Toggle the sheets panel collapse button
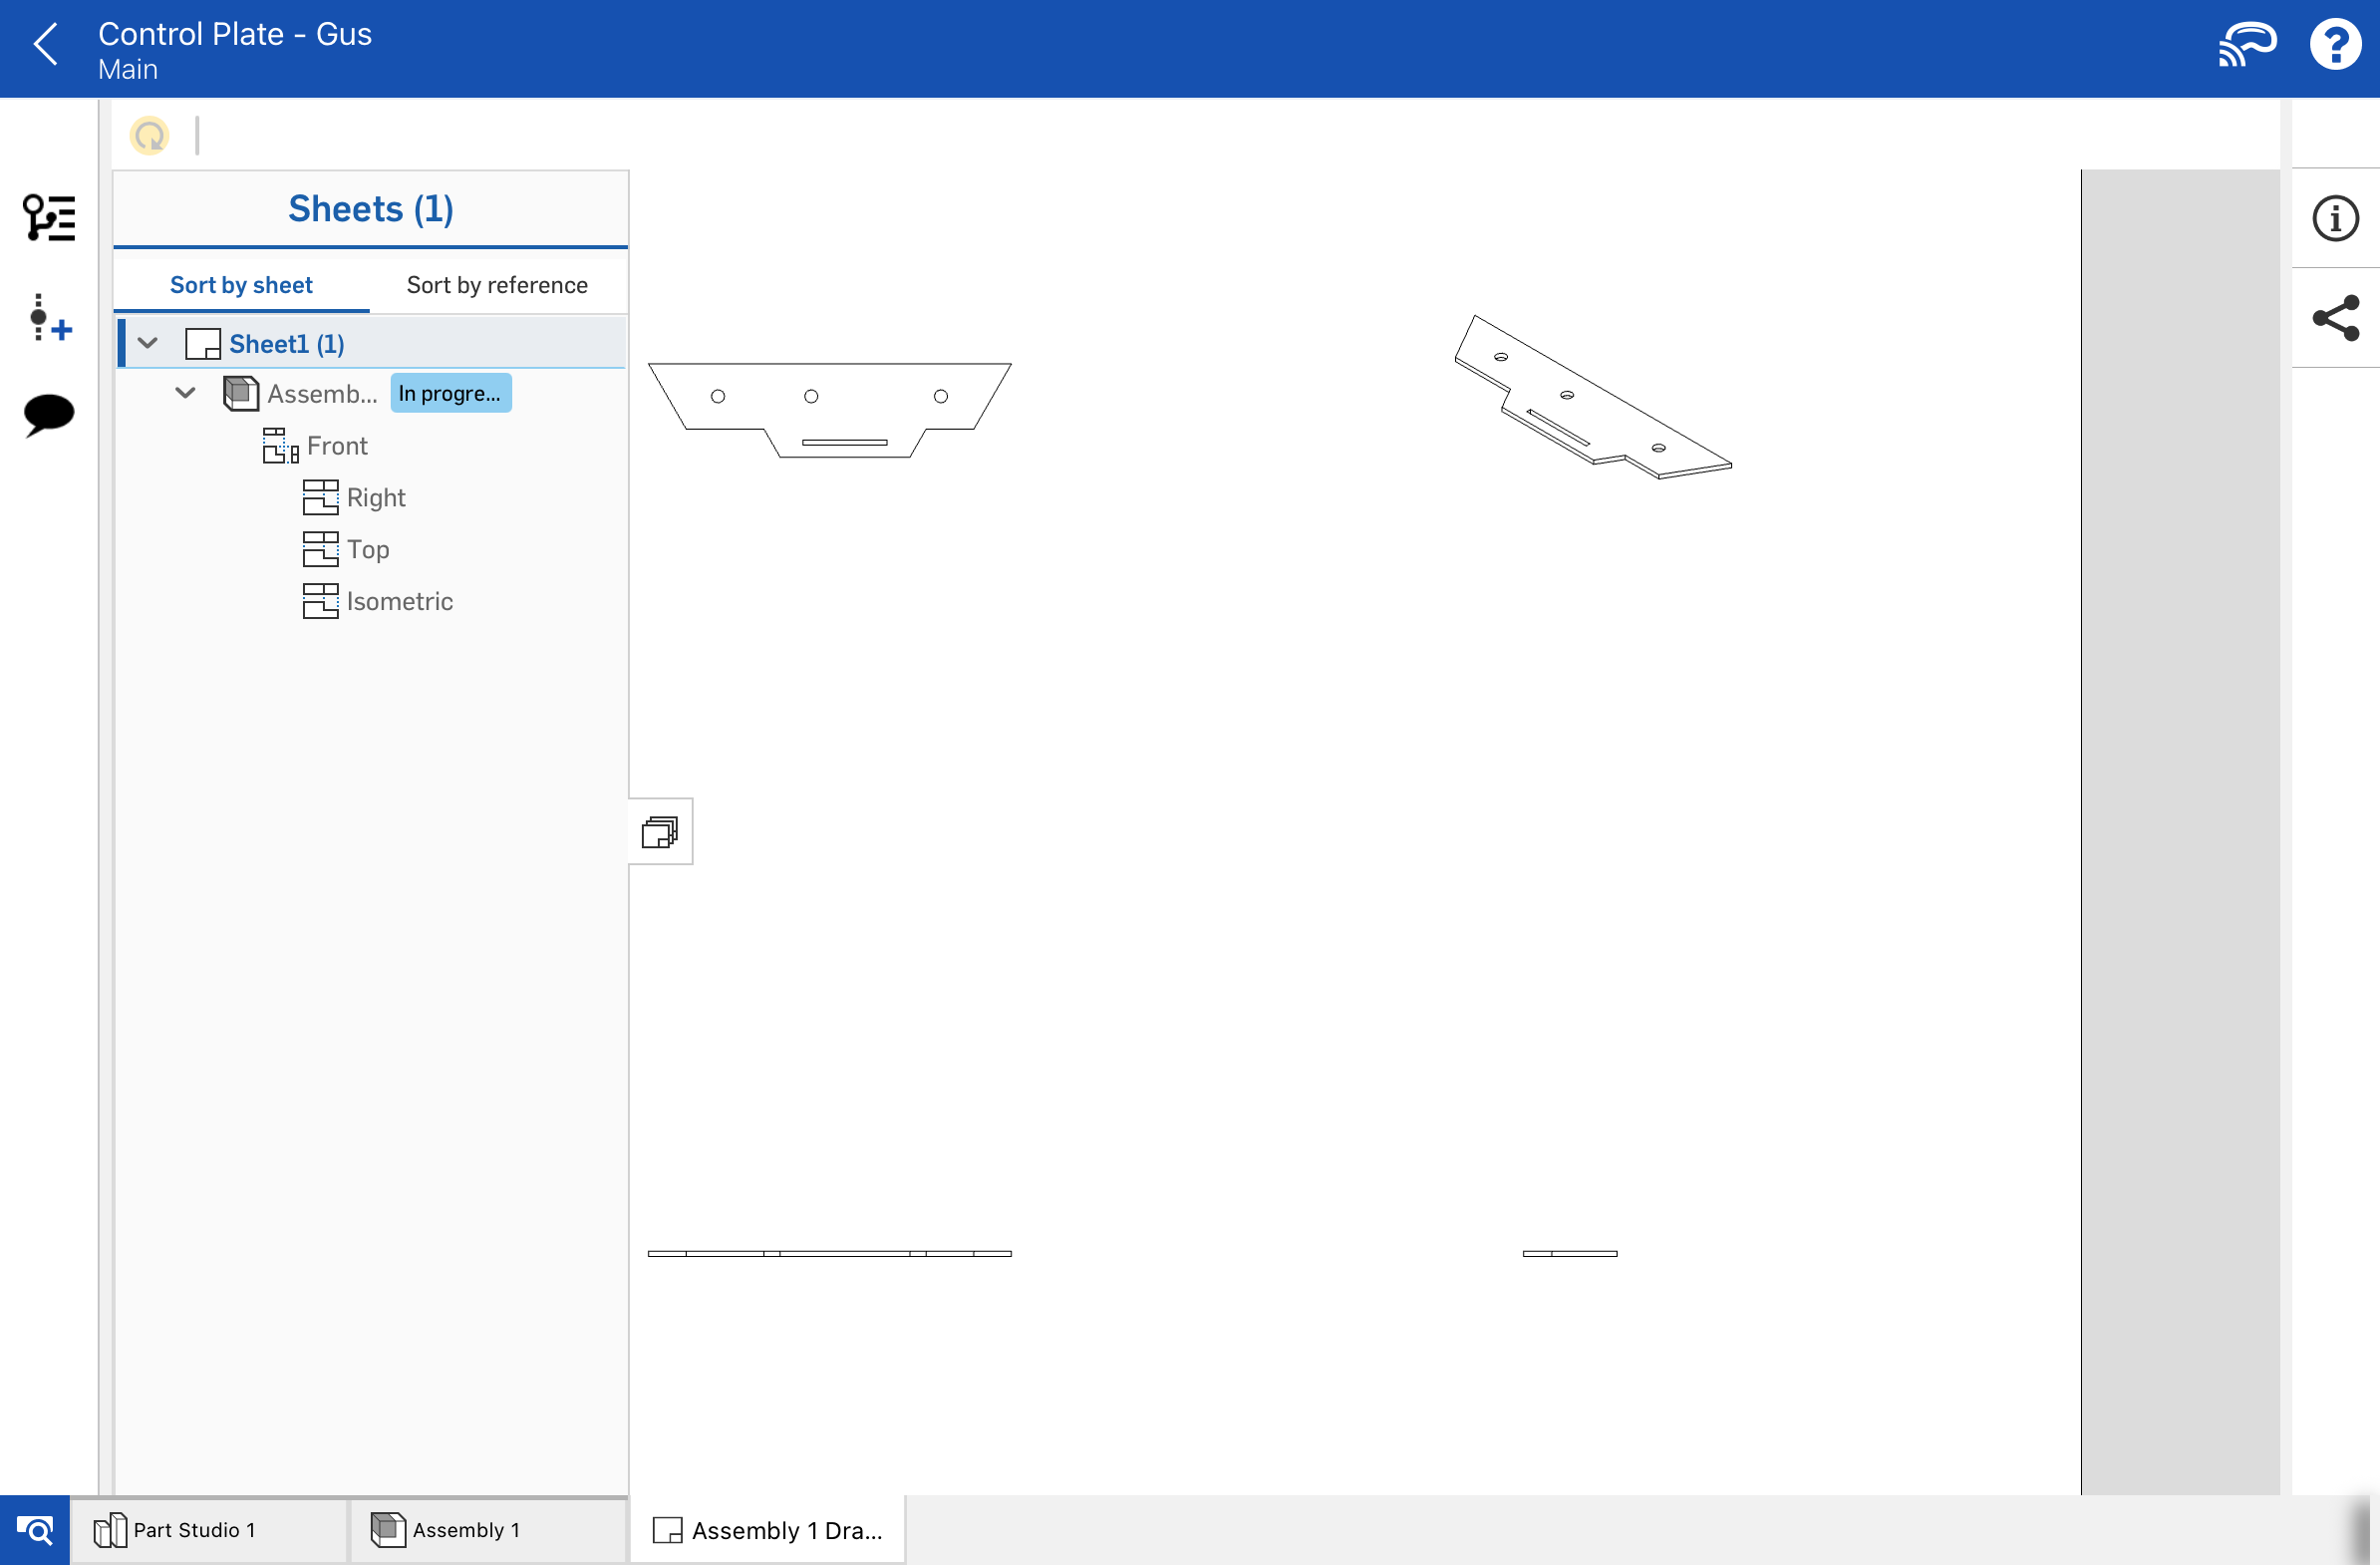This screenshot has width=2380, height=1565. (x=660, y=832)
